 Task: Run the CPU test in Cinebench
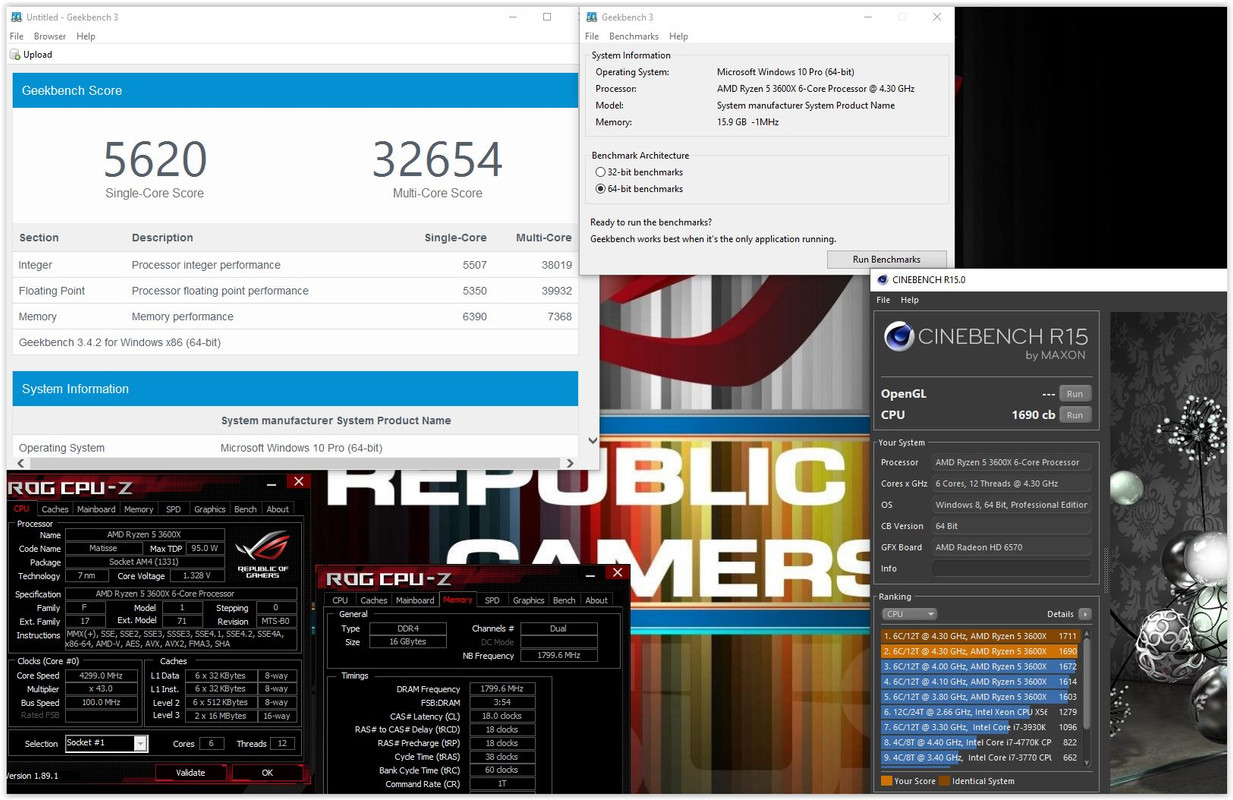[x=1075, y=415]
